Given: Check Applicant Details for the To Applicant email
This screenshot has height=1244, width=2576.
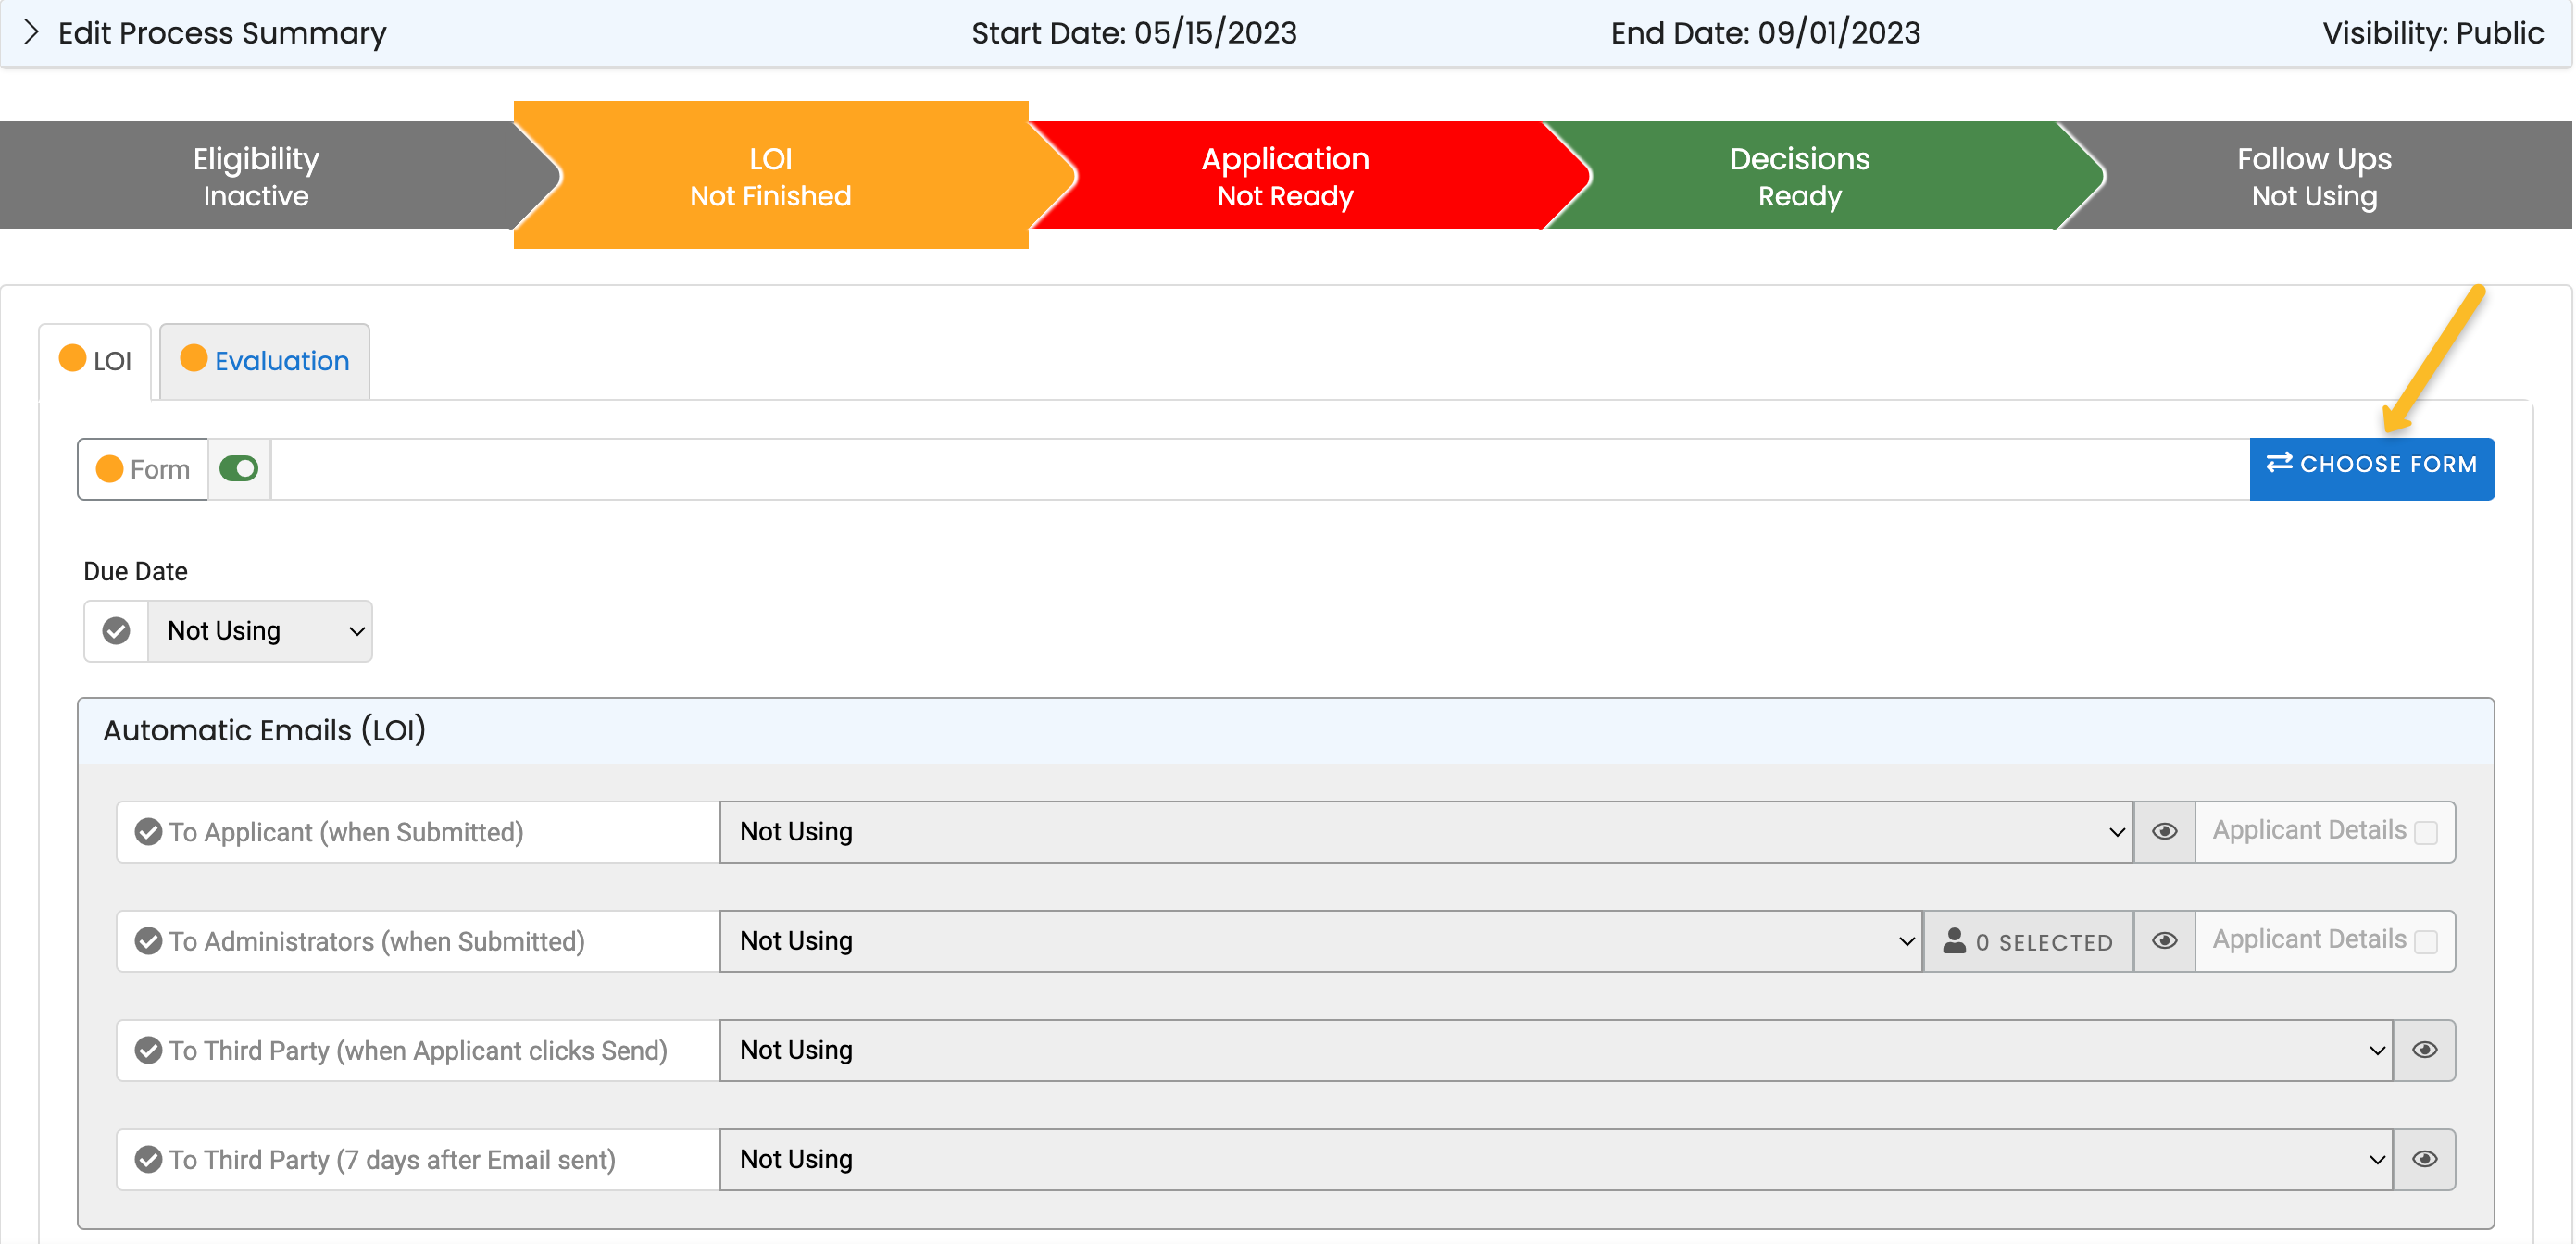Looking at the screenshot, I should tap(2428, 831).
